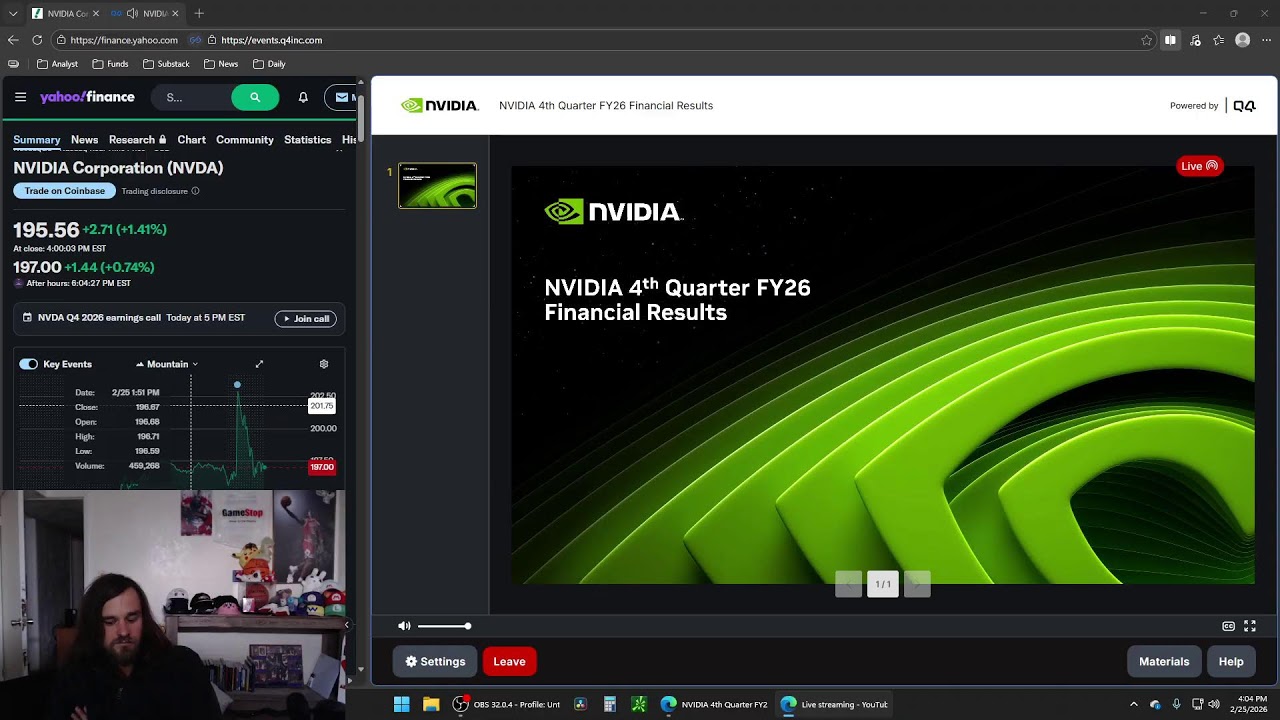This screenshot has width=1280, height=720.
Task: Open a new browser tab
Action: [x=199, y=13]
